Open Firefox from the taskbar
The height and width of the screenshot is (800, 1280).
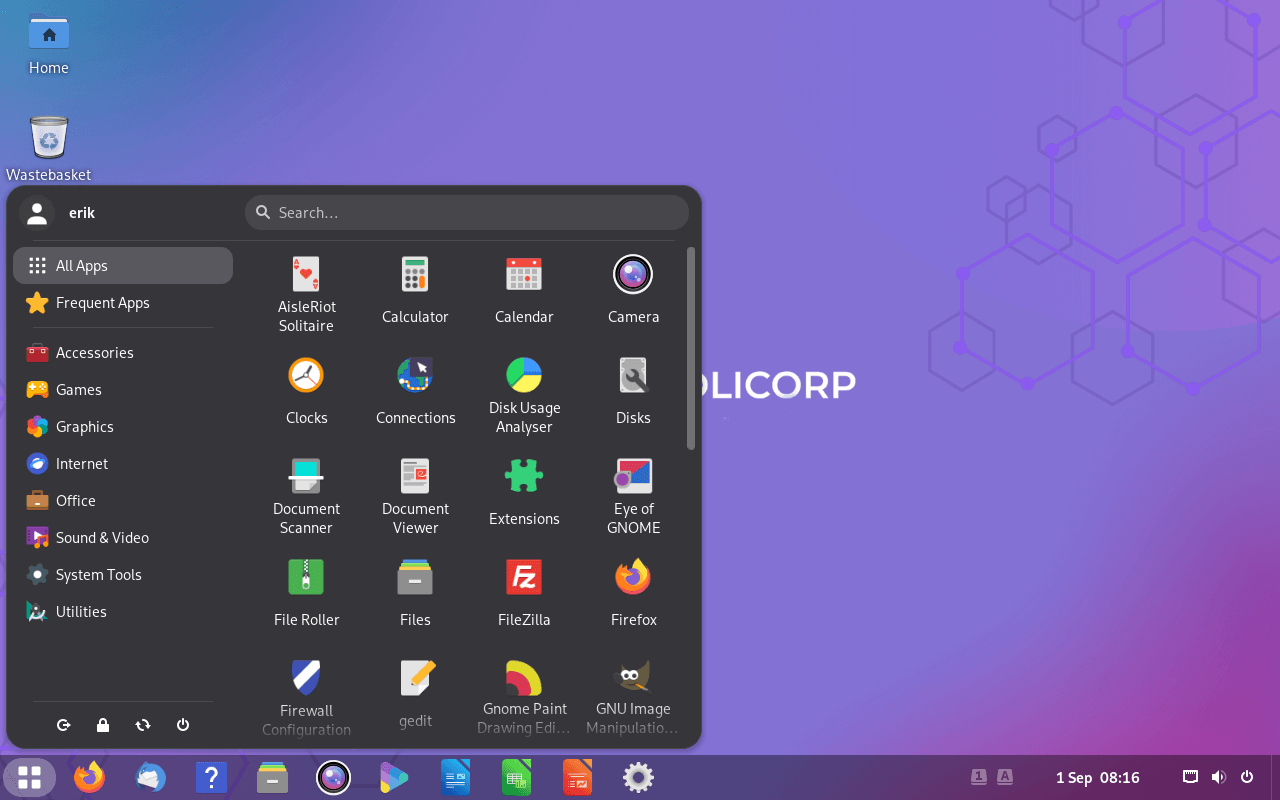[89, 777]
